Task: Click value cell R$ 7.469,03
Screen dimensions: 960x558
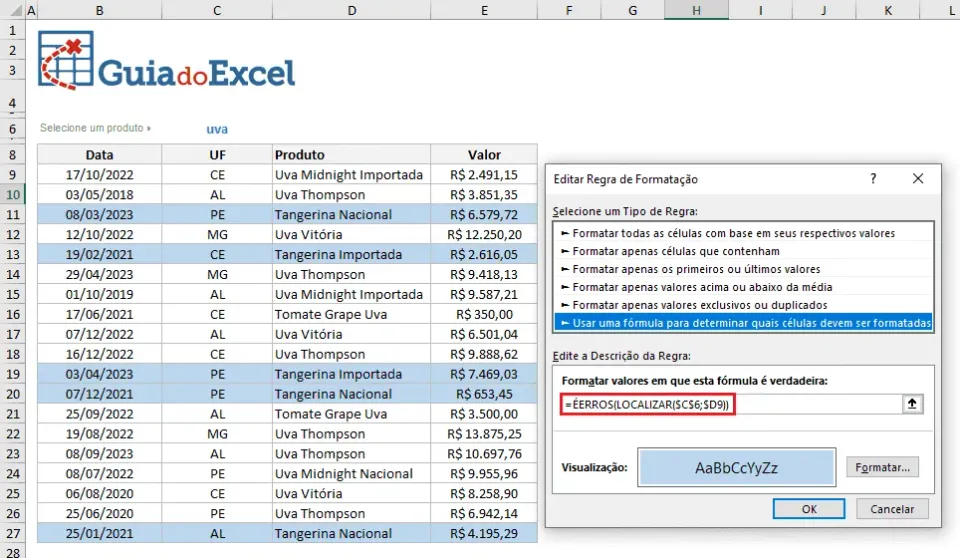Action: (484, 374)
